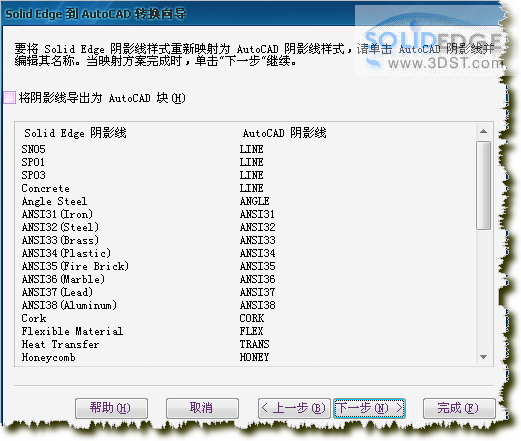The image size is (521, 441).
Task: Edit AutoCAD hatch LINE for SP01
Action: 252,162
